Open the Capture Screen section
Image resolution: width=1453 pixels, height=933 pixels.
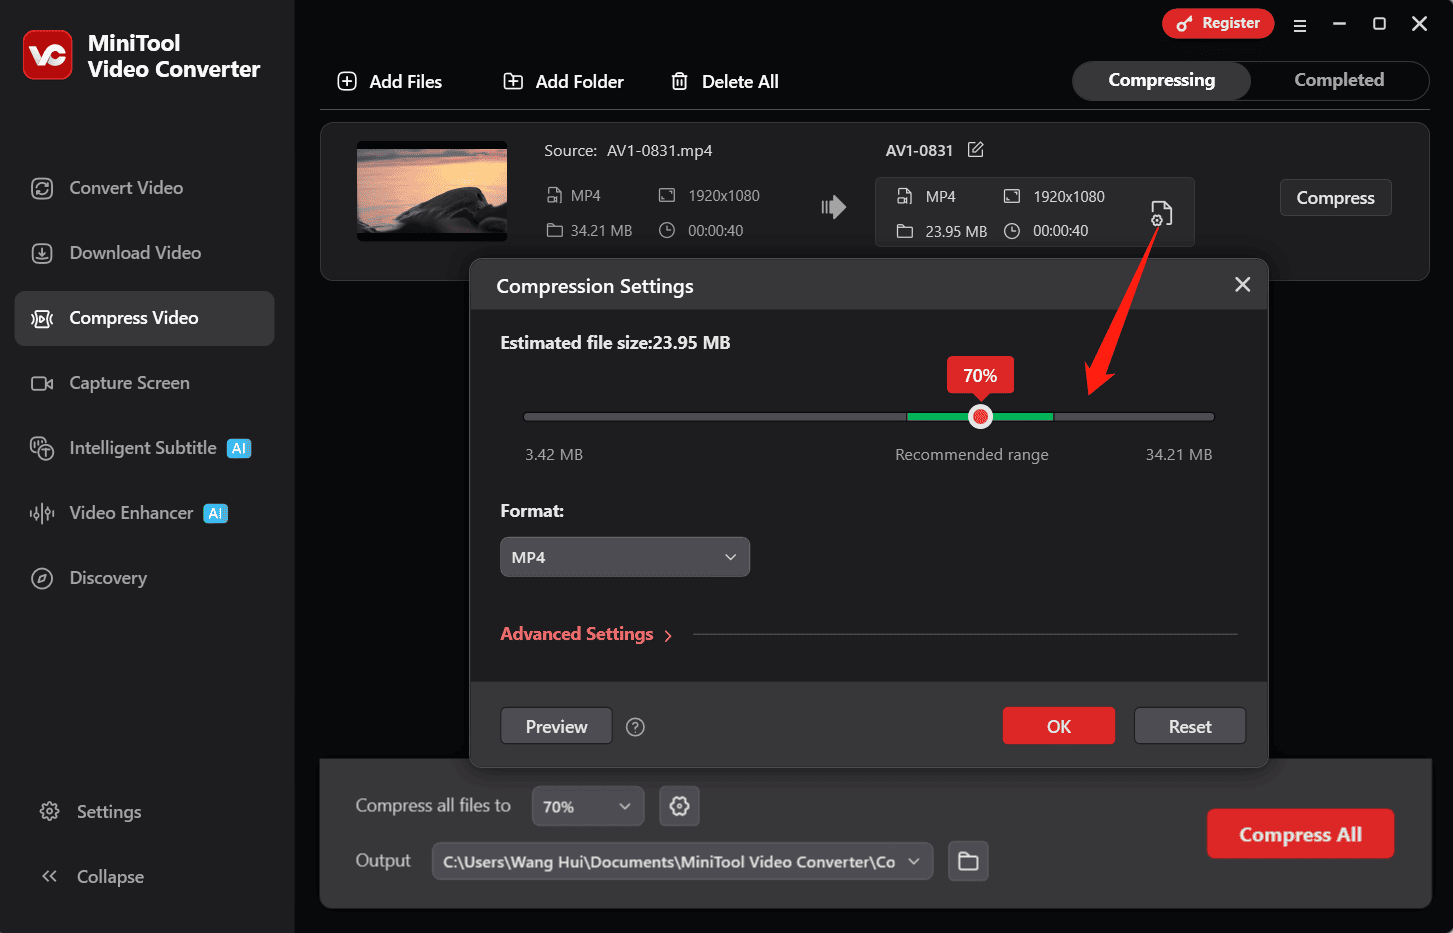tap(145, 383)
